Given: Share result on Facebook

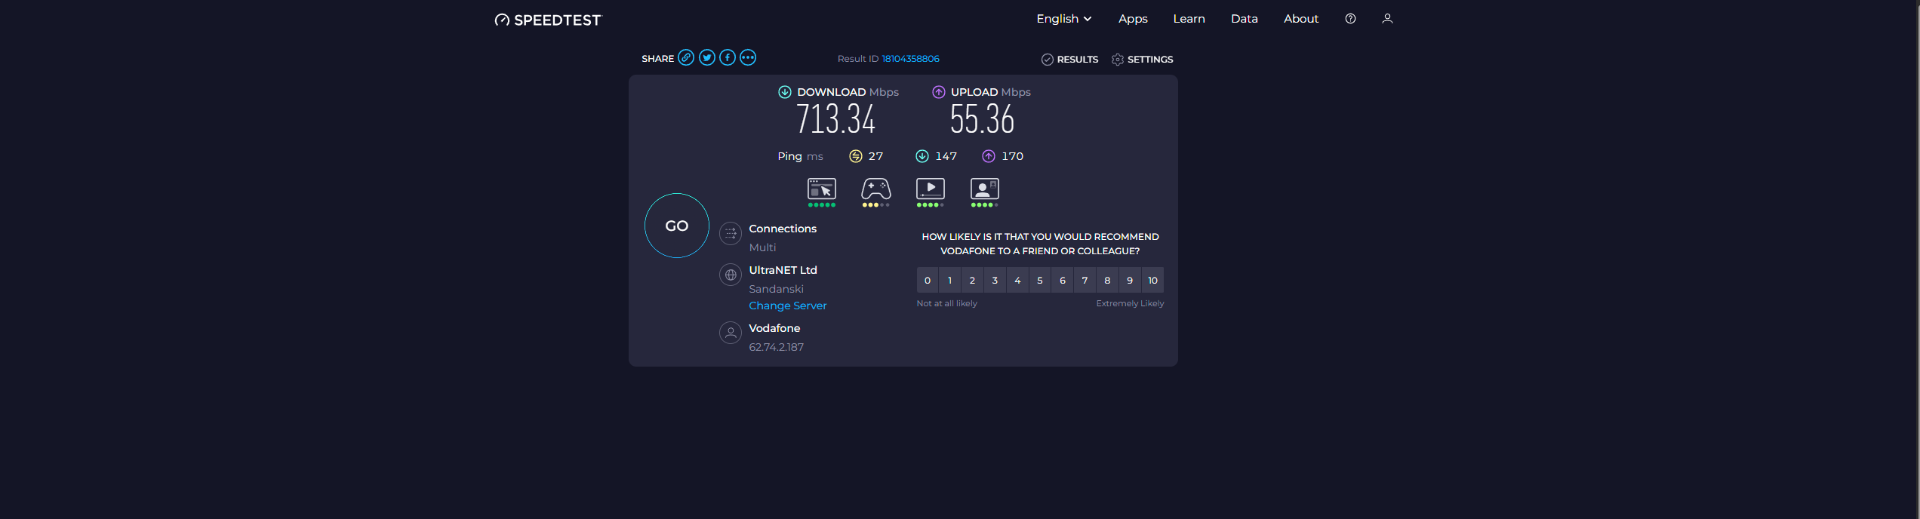Looking at the screenshot, I should click(727, 58).
